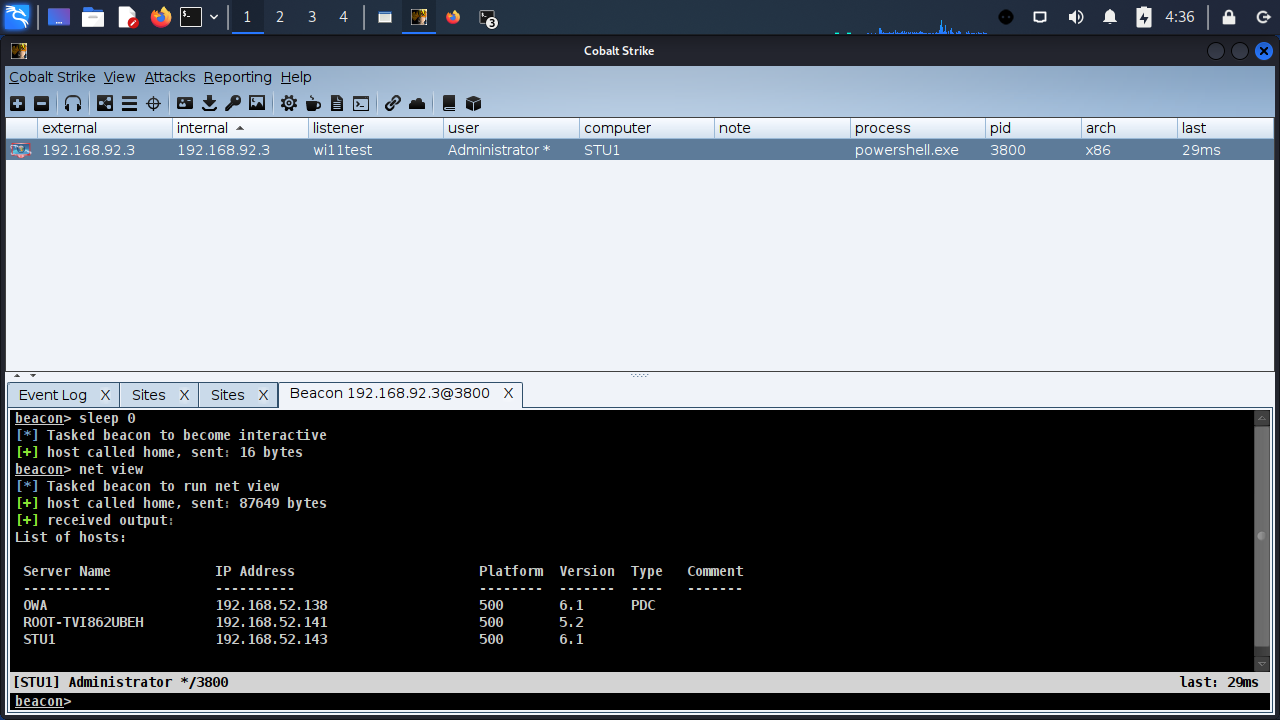Image resolution: width=1280 pixels, height=720 pixels.
Task: Click MS Office macro document icon
Action: [x=337, y=103]
